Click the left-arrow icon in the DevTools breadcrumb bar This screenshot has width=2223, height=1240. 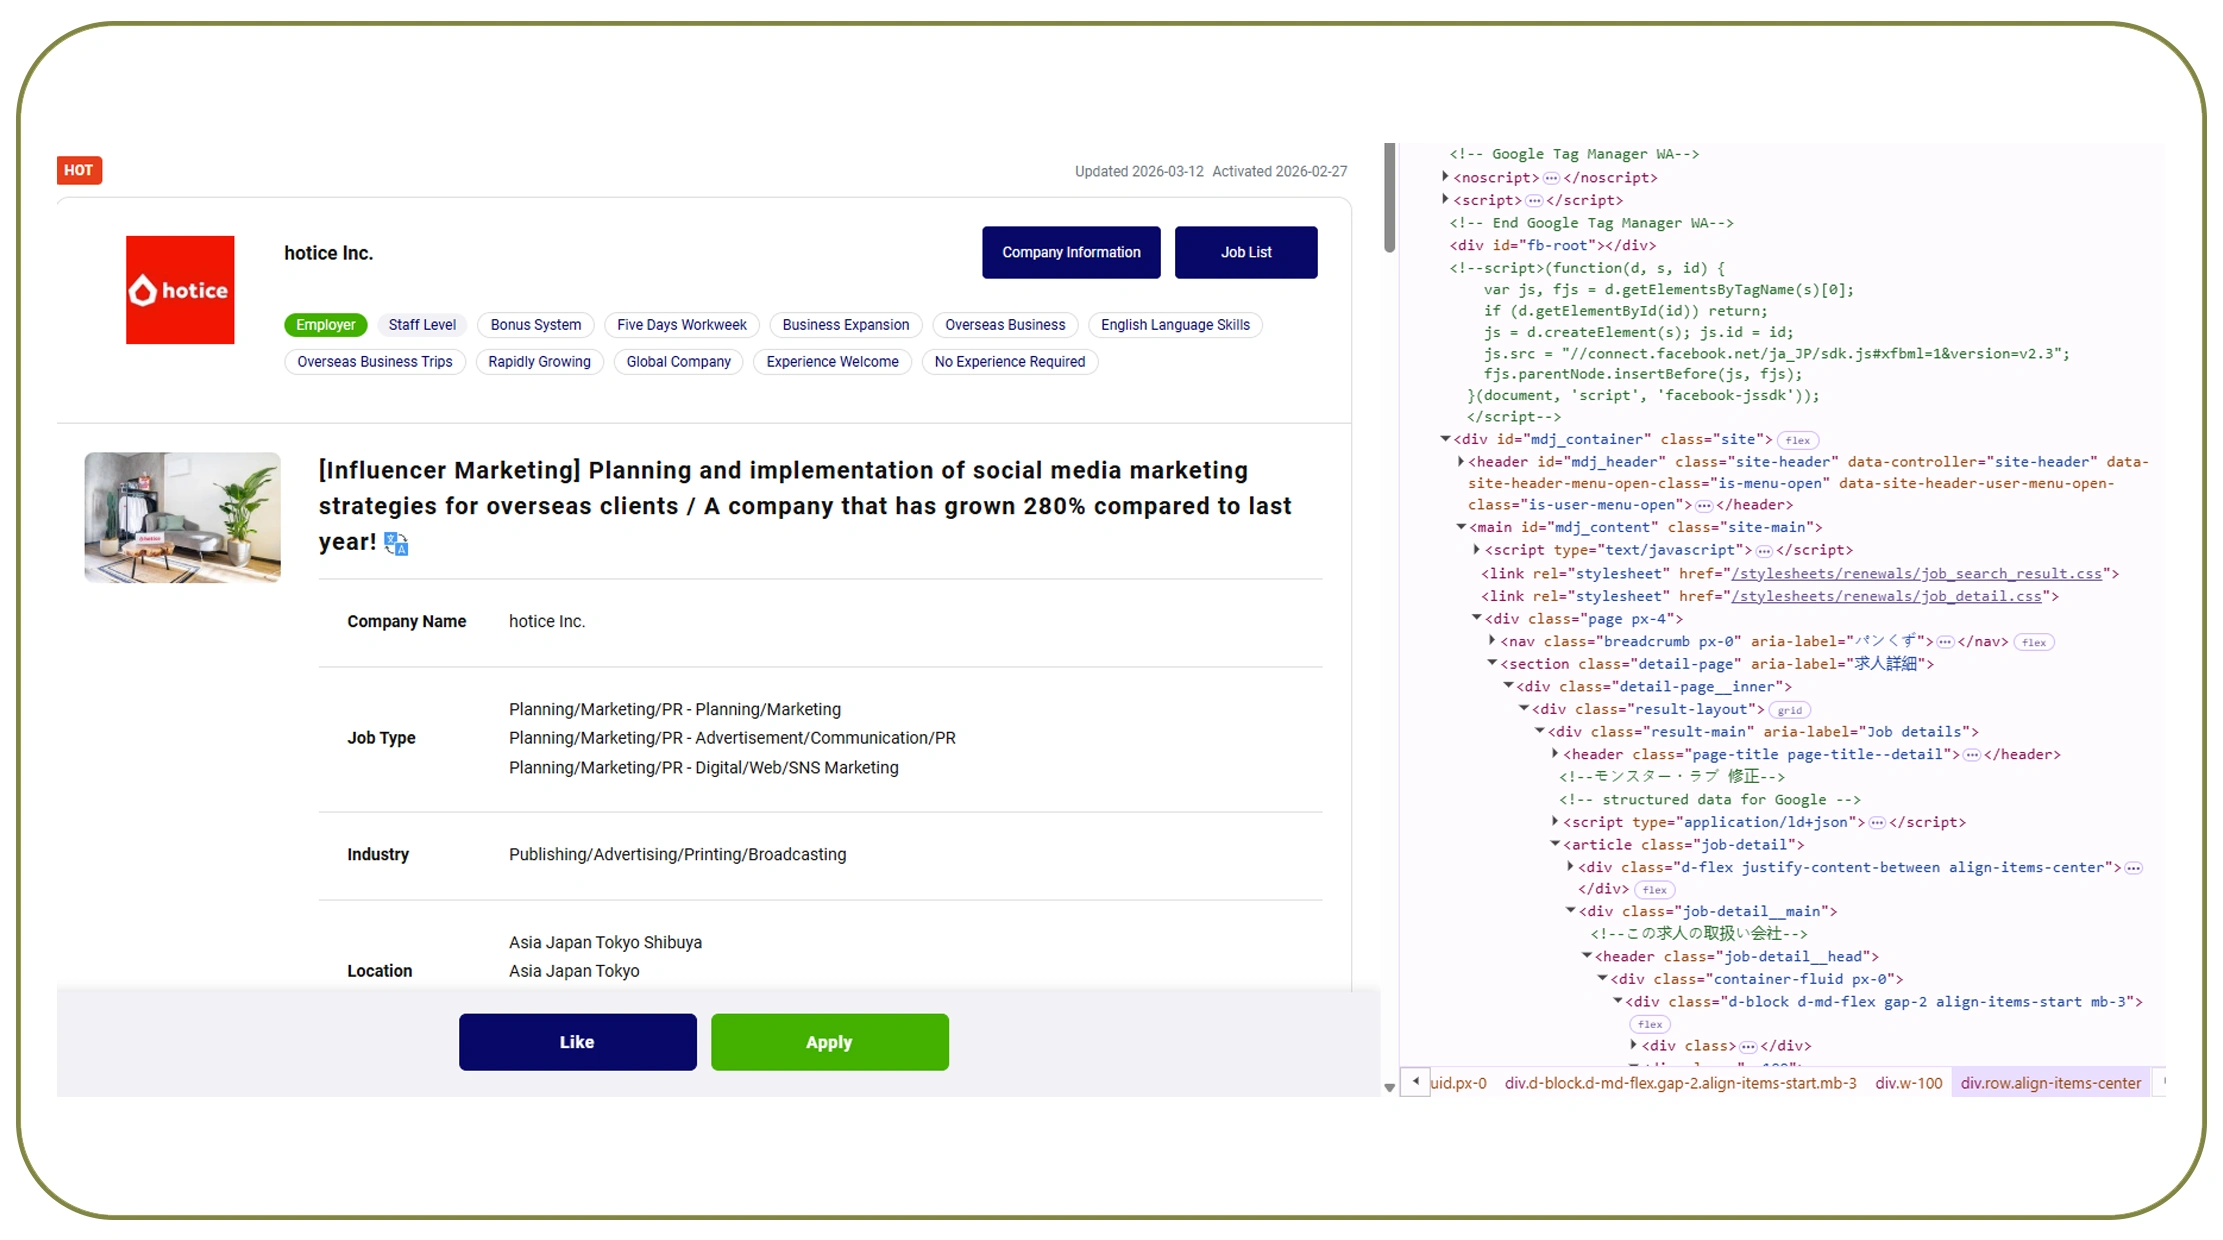coord(1415,1082)
